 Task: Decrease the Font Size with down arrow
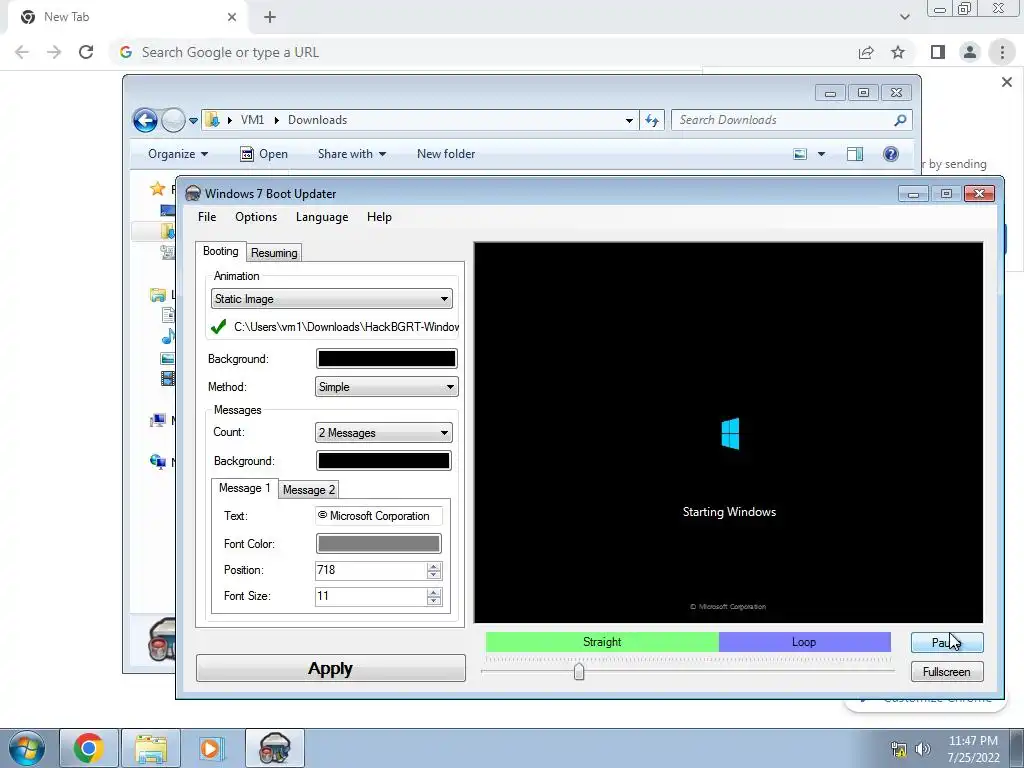click(434, 601)
